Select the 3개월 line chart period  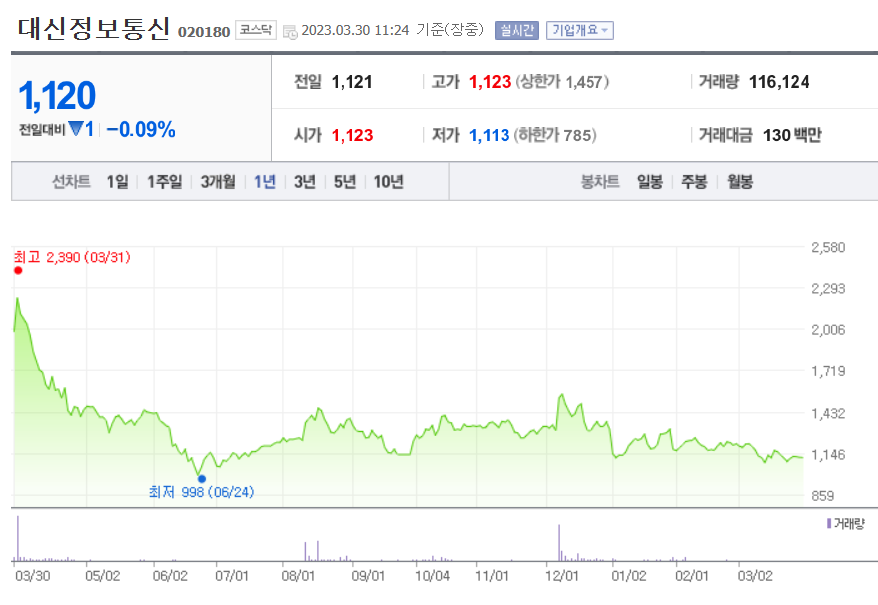[x=218, y=182]
